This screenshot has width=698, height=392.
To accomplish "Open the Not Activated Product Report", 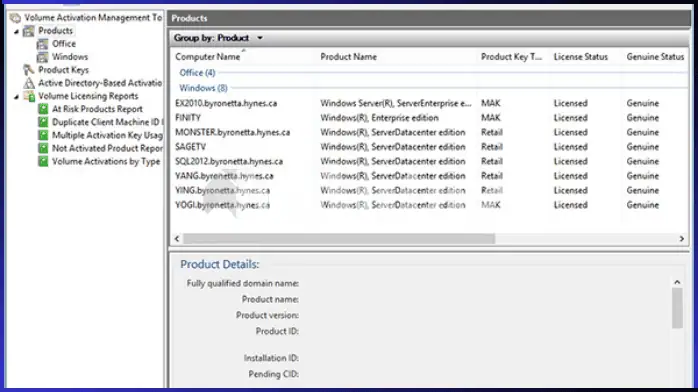I will click(107, 148).
